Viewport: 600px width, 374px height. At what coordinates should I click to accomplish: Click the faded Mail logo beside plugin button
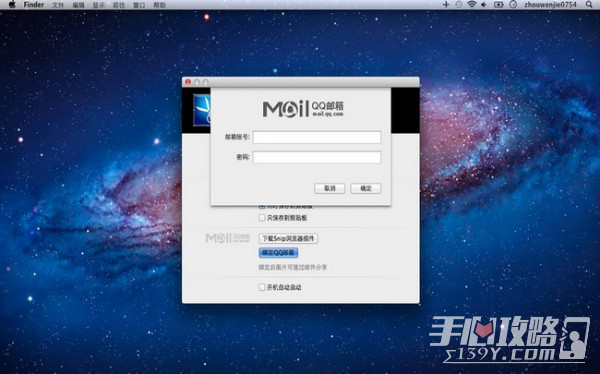[x=227, y=238]
